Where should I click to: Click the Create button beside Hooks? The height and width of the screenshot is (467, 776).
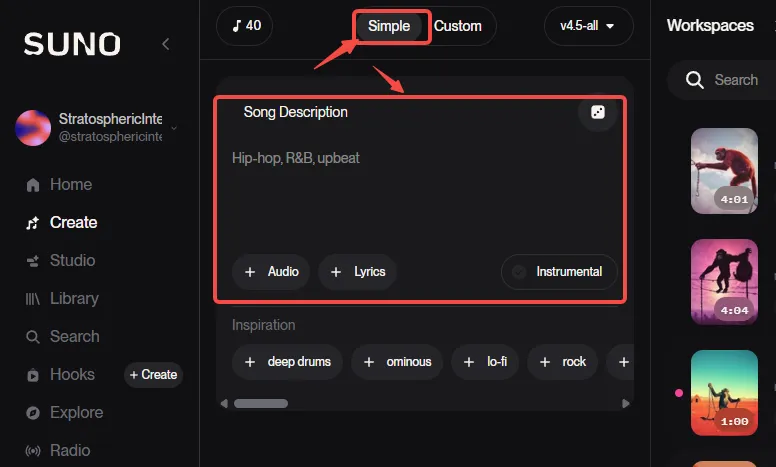point(153,374)
